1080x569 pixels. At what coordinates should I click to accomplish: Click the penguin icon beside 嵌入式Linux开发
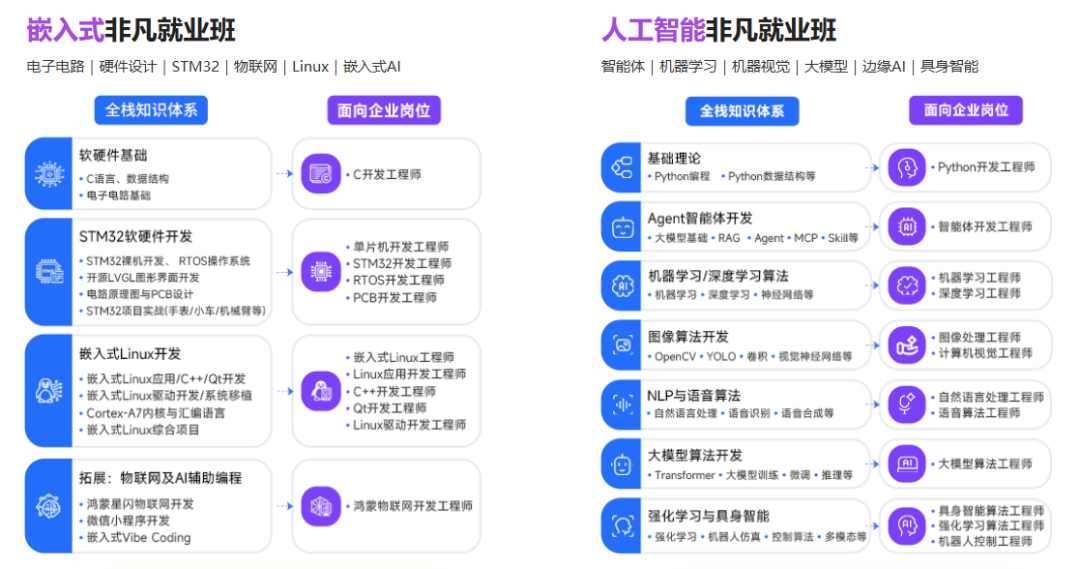[49, 391]
